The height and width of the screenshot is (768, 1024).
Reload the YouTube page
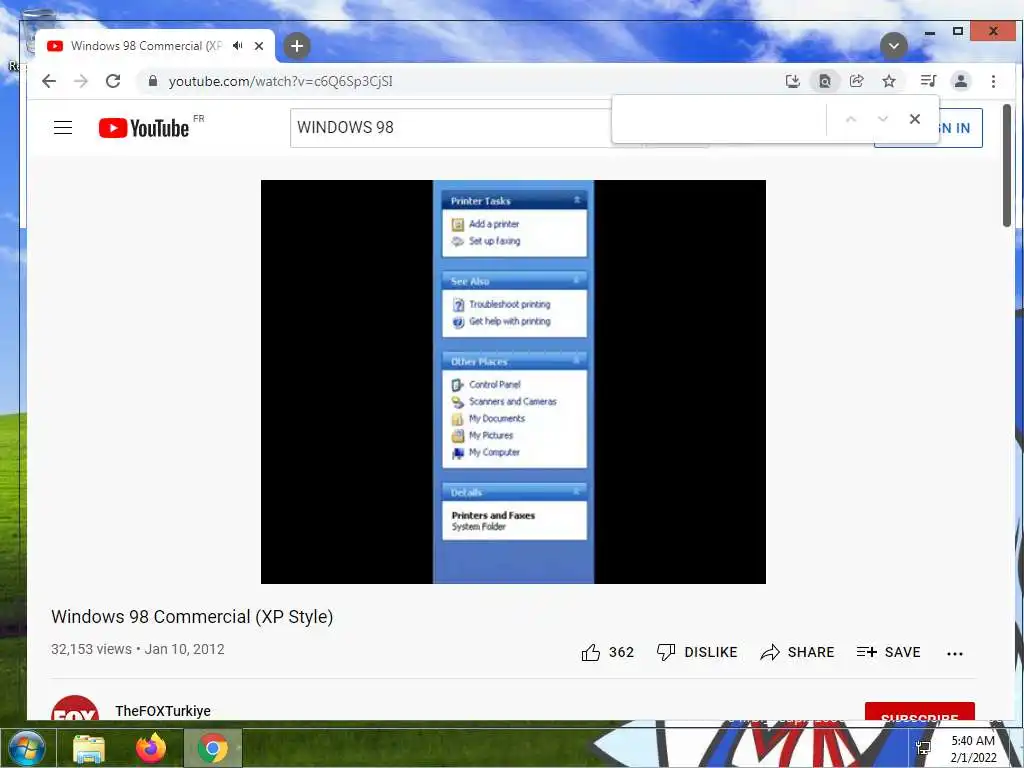pos(113,81)
